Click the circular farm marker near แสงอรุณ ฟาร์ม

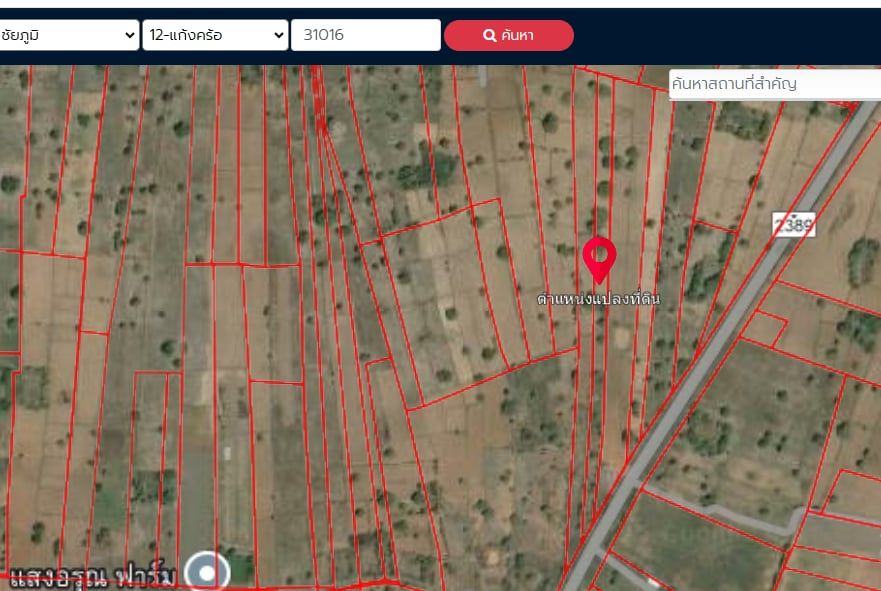coord(207,572)
